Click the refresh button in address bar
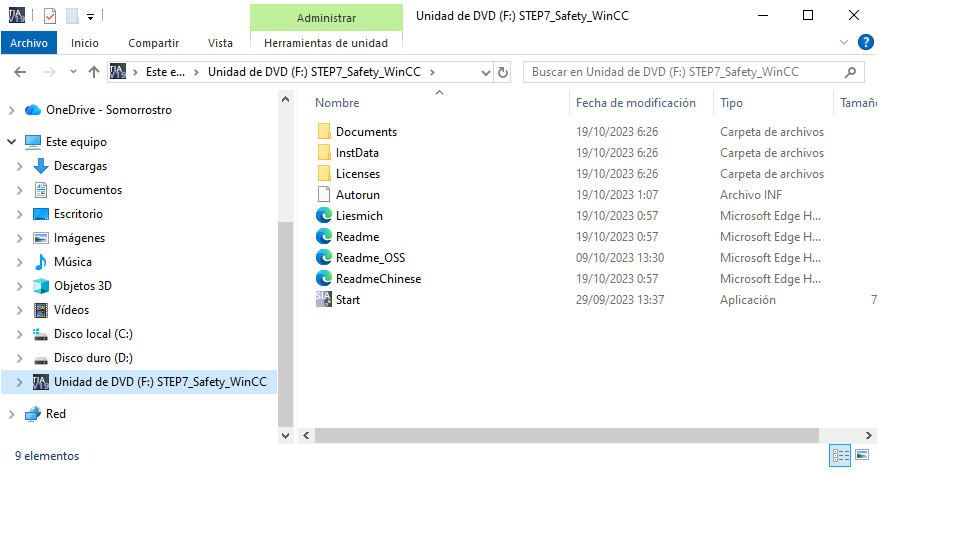Viewport: 960px width, 540px height. 503,72
